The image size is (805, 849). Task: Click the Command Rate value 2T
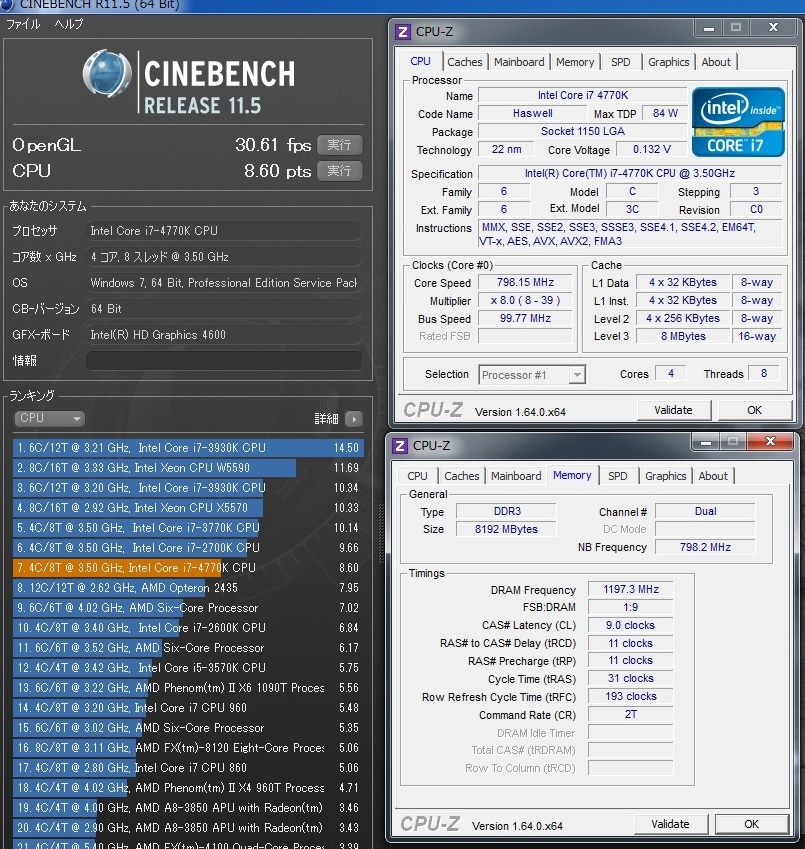click(x=631, y=714)
